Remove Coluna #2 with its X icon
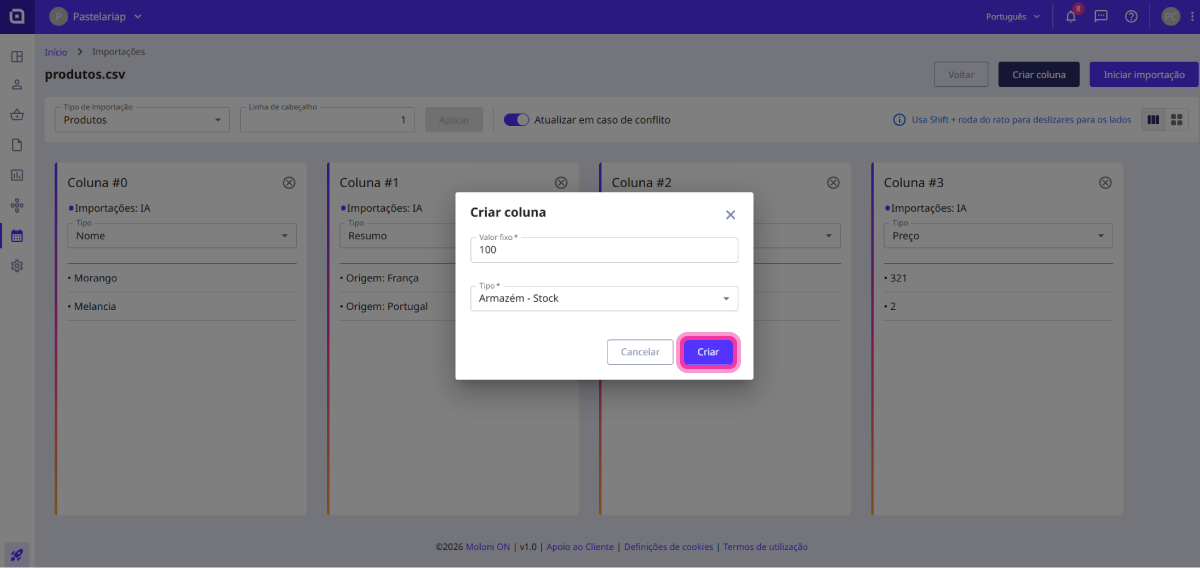The height and width of the screenshot is (568, 1200). [x=833, y=182]
